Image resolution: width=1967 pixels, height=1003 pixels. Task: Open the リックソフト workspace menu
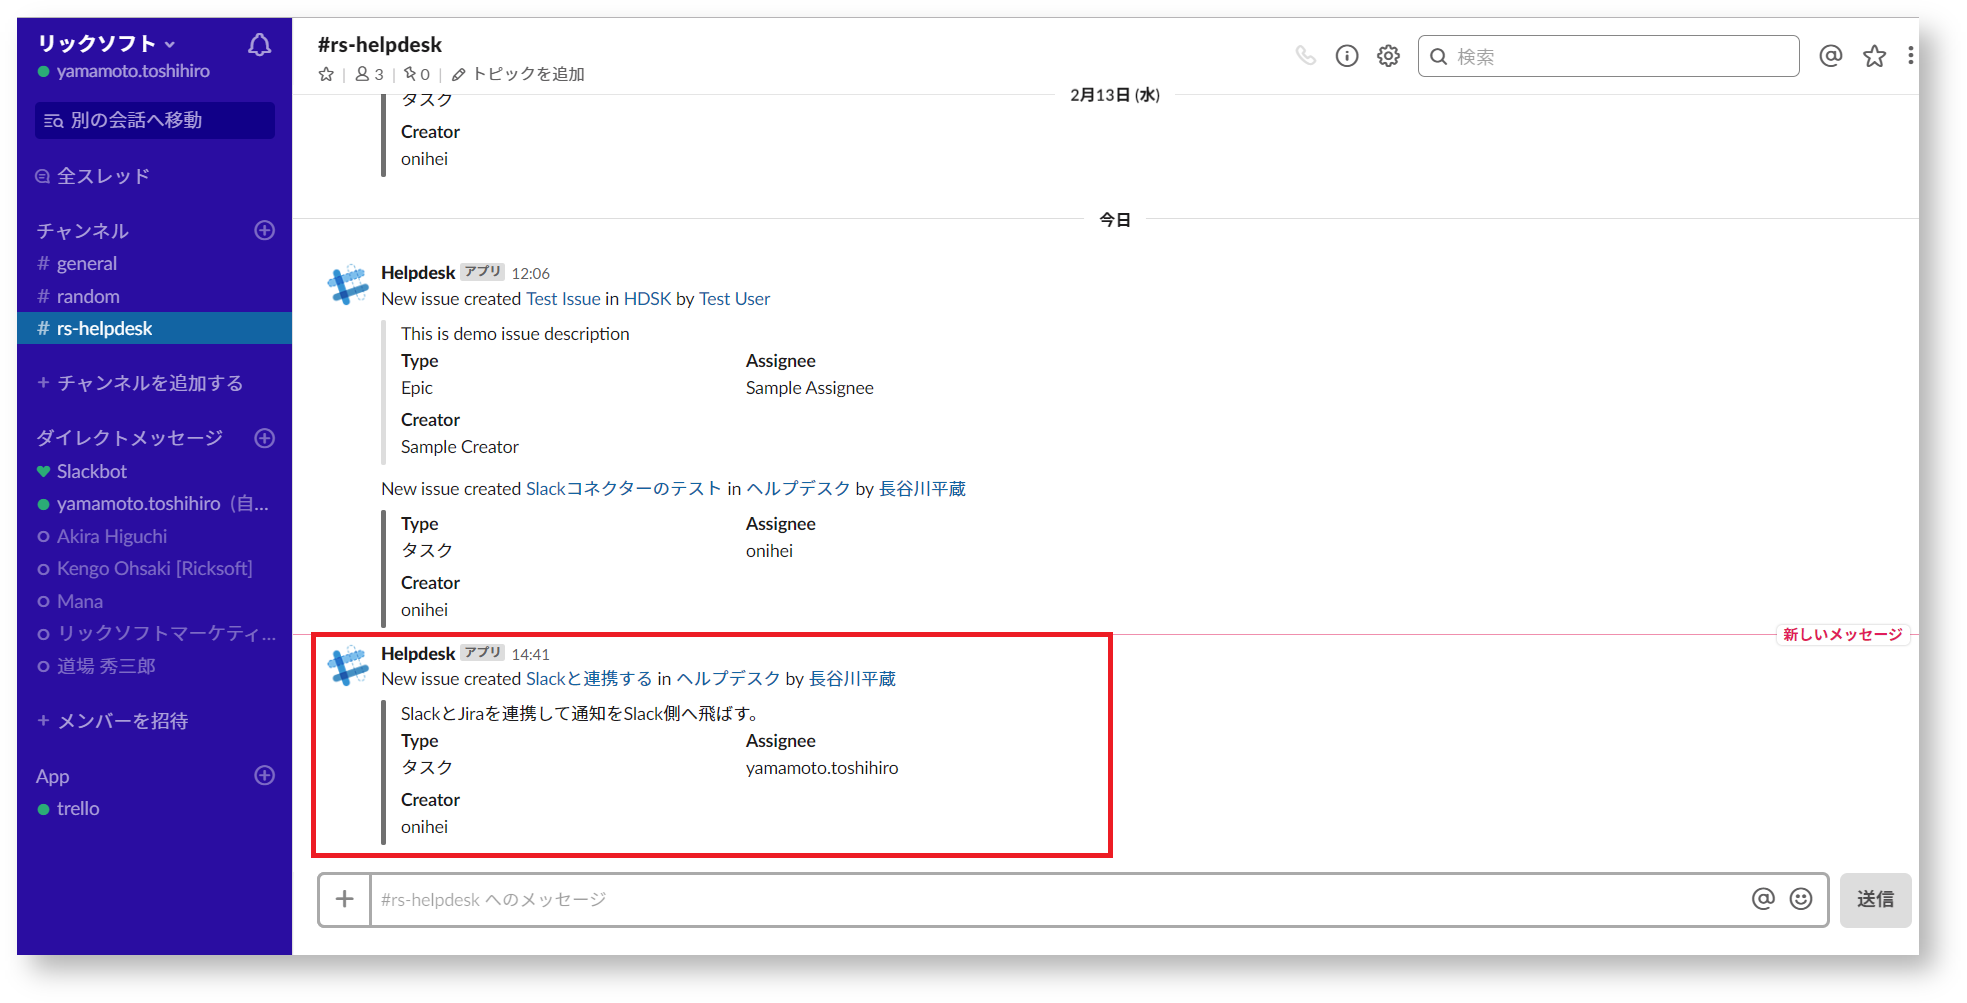(x=106, y=43)
